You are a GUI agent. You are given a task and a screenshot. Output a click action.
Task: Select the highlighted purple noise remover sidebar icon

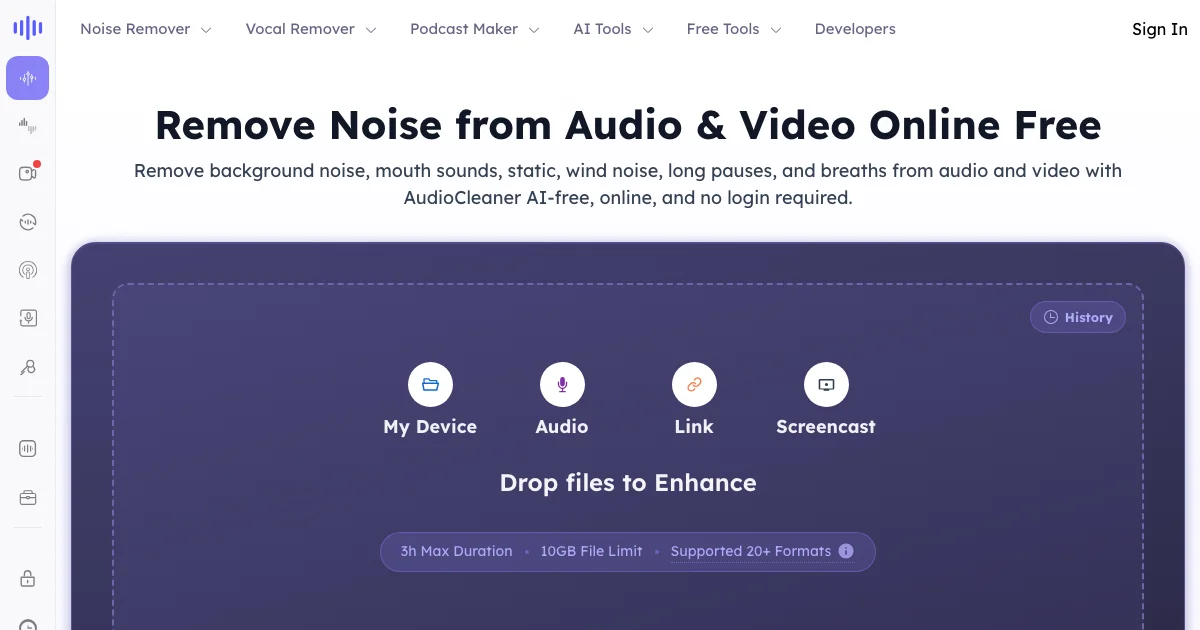pos(28,78)
